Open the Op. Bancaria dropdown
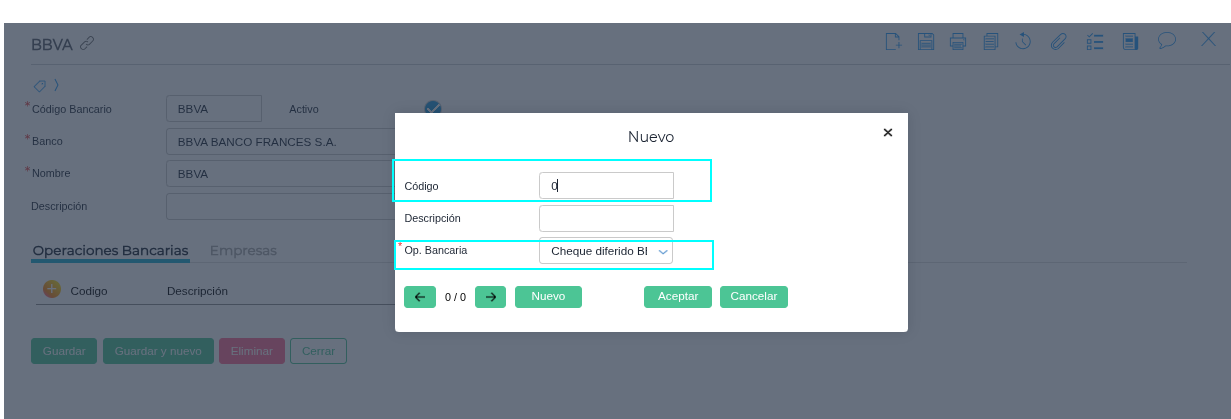Screen dimensions: 1231x419 (x=606, y=251)
